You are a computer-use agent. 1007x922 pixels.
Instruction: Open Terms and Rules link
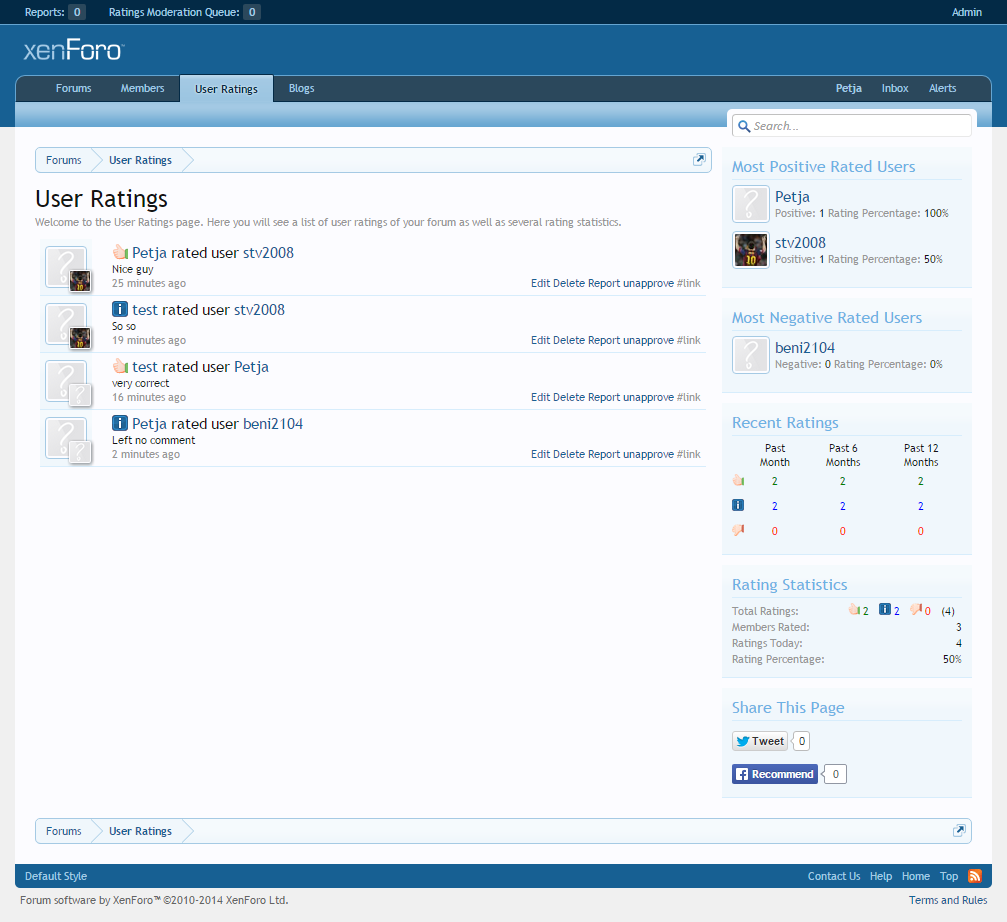point(947,900)
